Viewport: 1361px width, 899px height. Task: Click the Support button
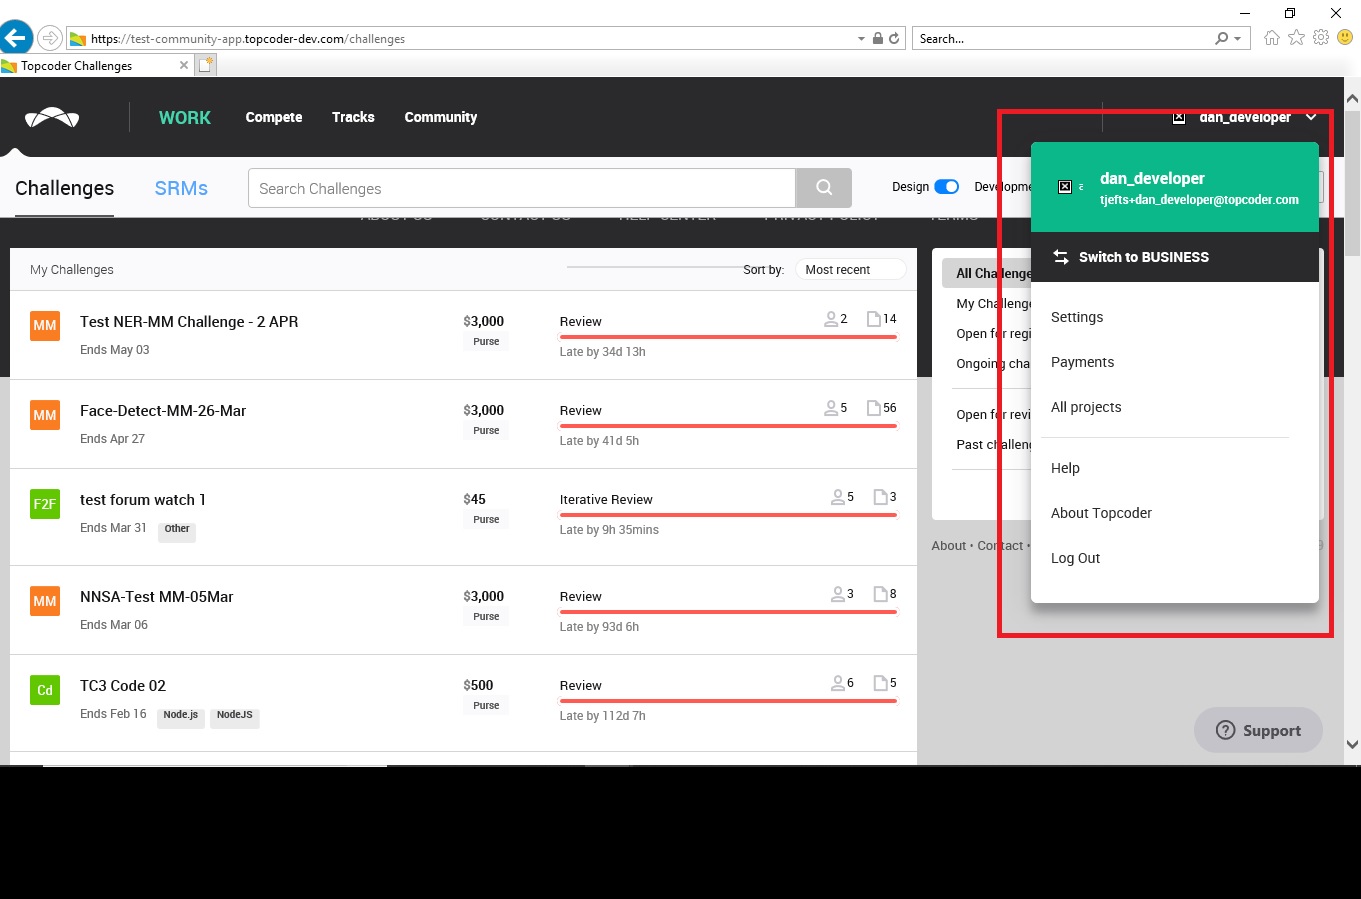pyautogui.click(x=1258, y=730)
